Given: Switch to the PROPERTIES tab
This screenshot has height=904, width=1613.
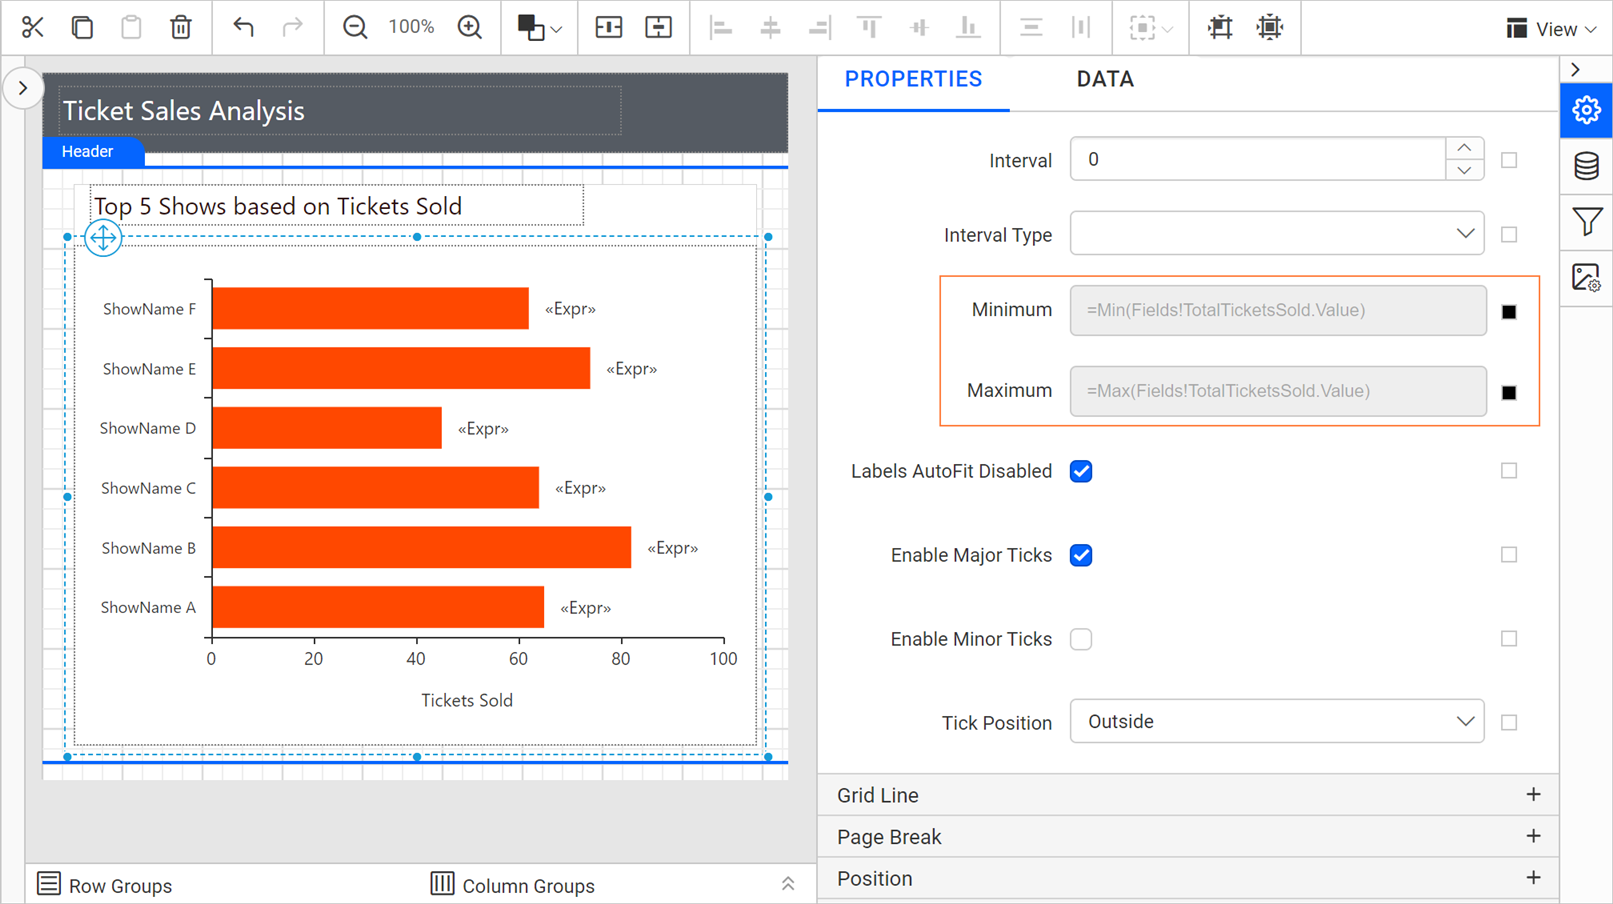Looking at the screenshot, I should point(913,80).
